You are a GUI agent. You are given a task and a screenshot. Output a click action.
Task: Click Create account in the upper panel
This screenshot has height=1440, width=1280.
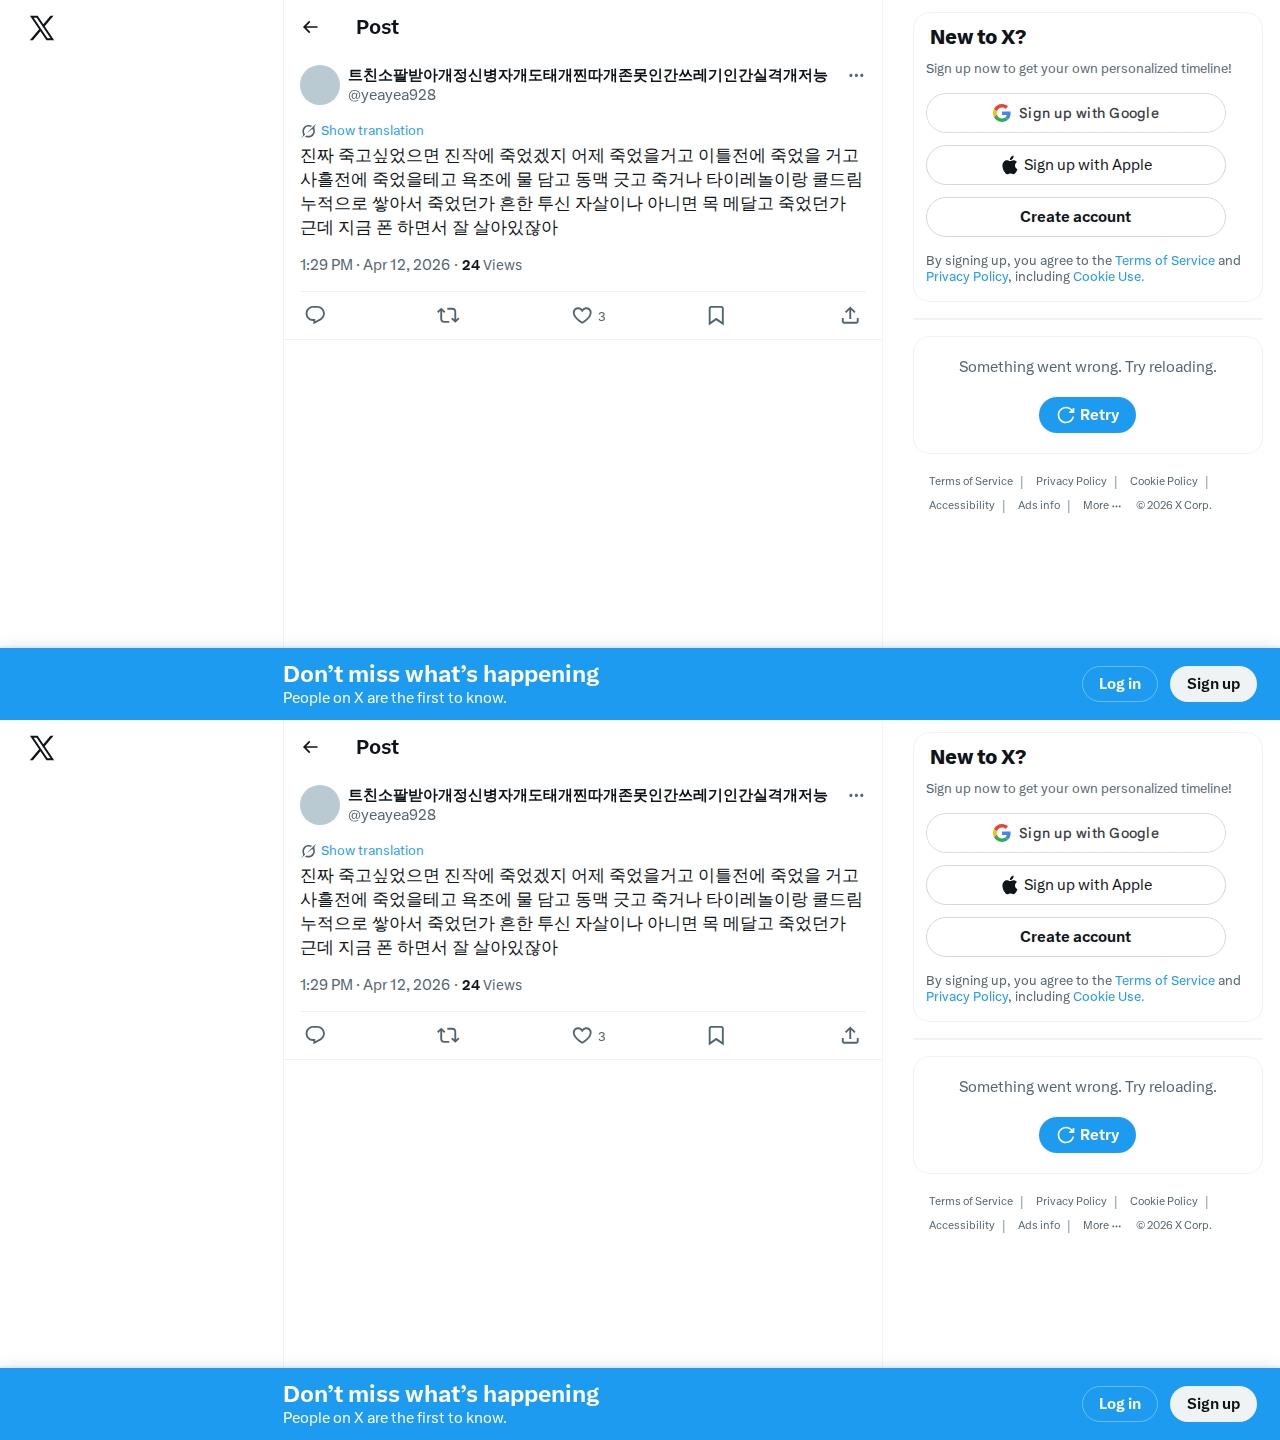[1076, 217]
